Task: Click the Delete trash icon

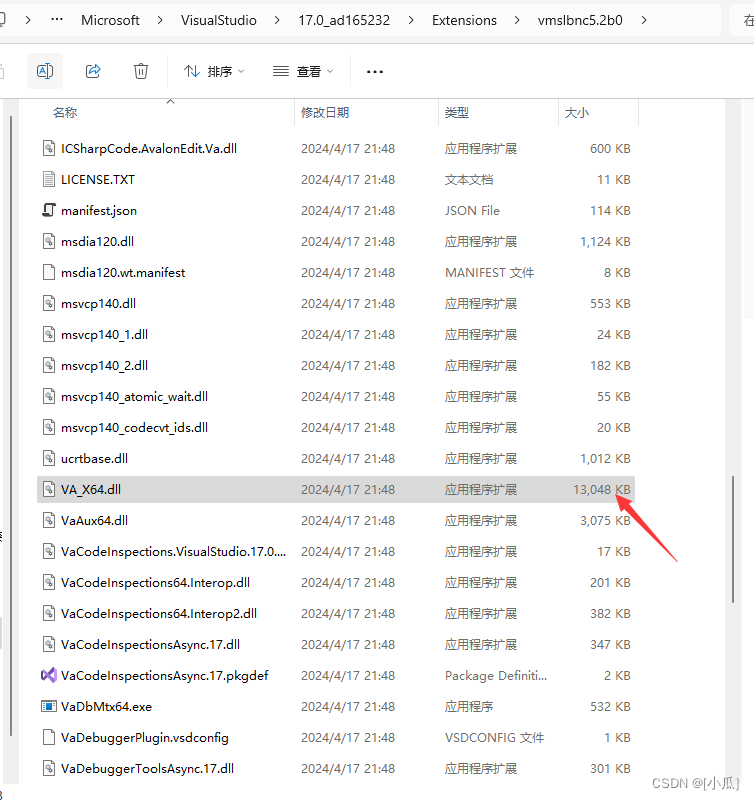Action: 141,71
